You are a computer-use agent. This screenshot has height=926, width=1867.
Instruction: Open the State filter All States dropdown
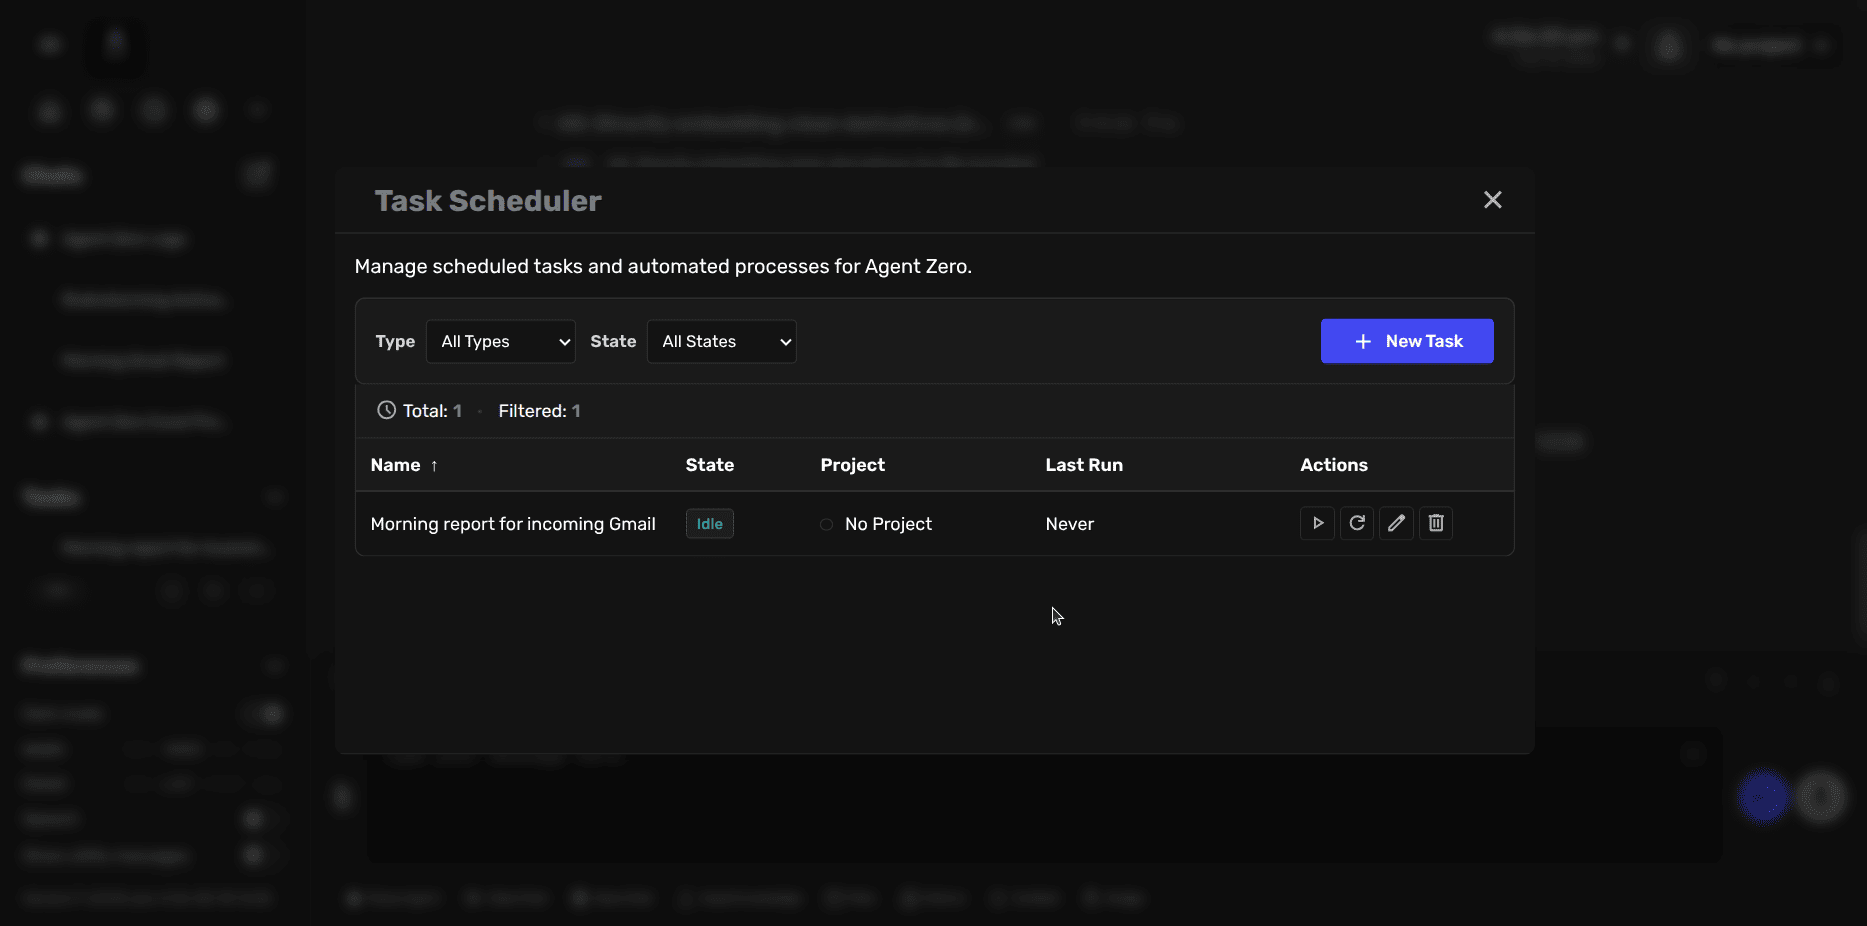pyautogui.click(x=721, y=341)
